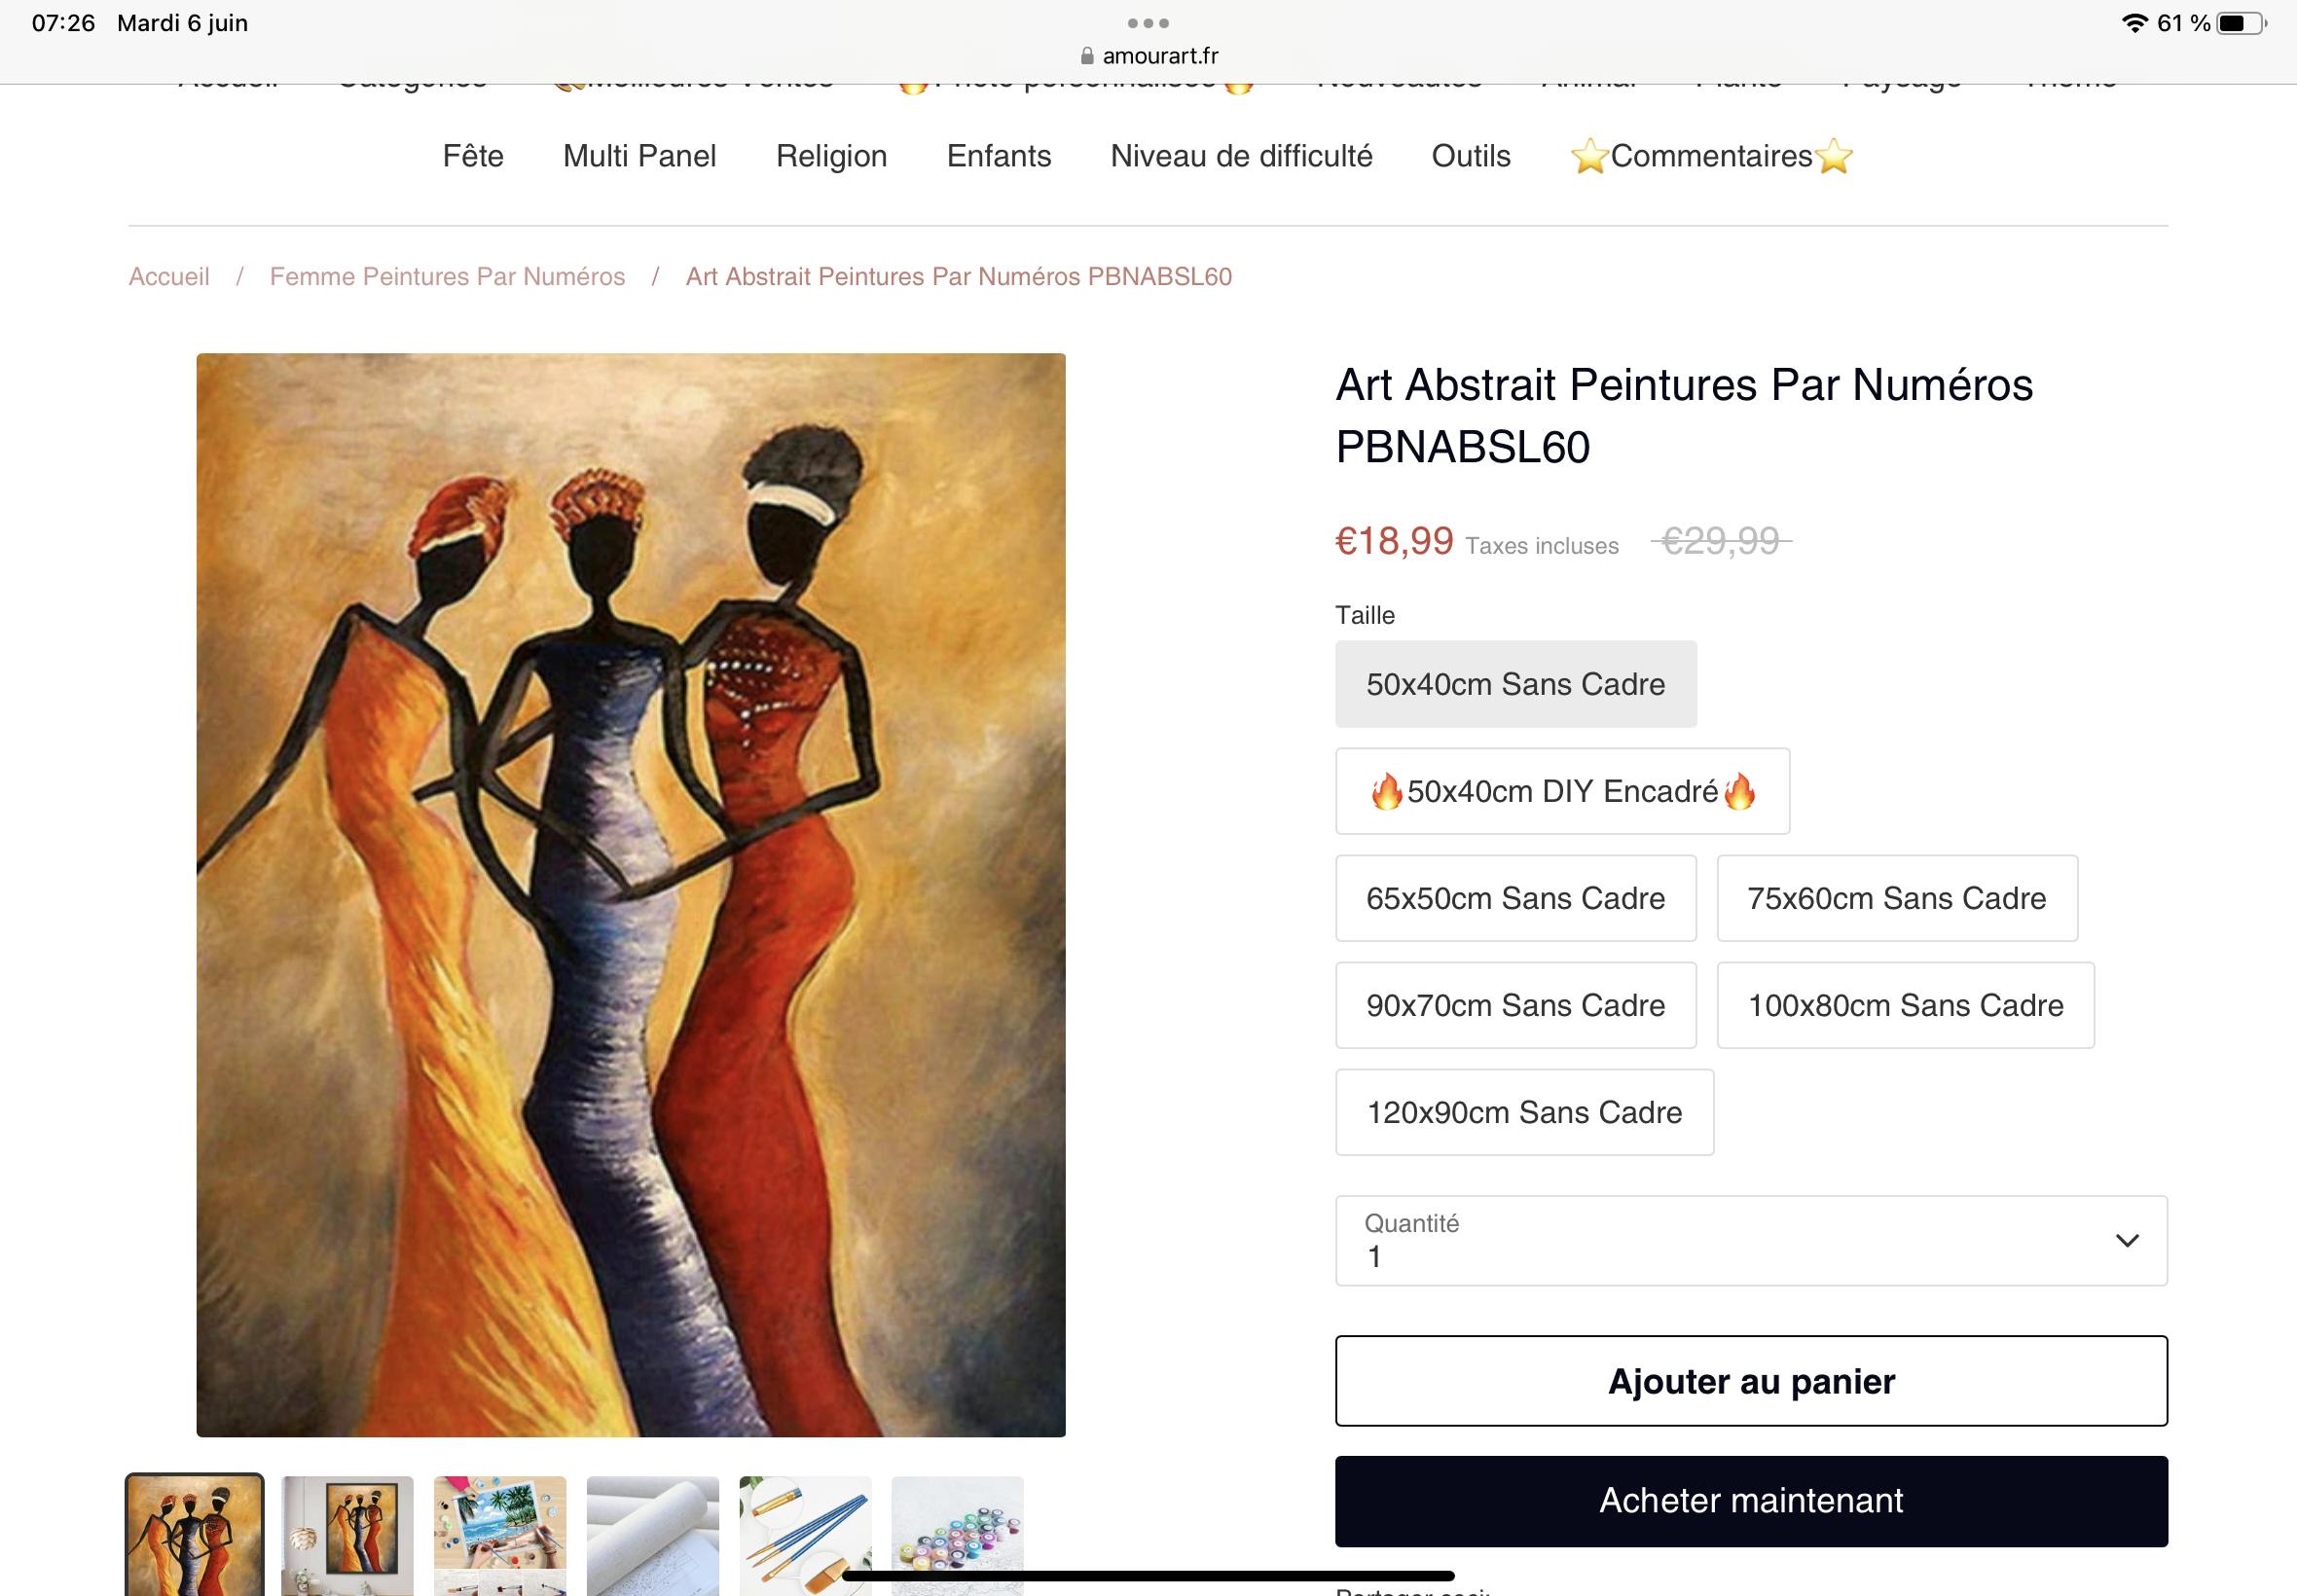
Task: Choose the 50x40cm DIY Encadré option
Action: 1562,791
